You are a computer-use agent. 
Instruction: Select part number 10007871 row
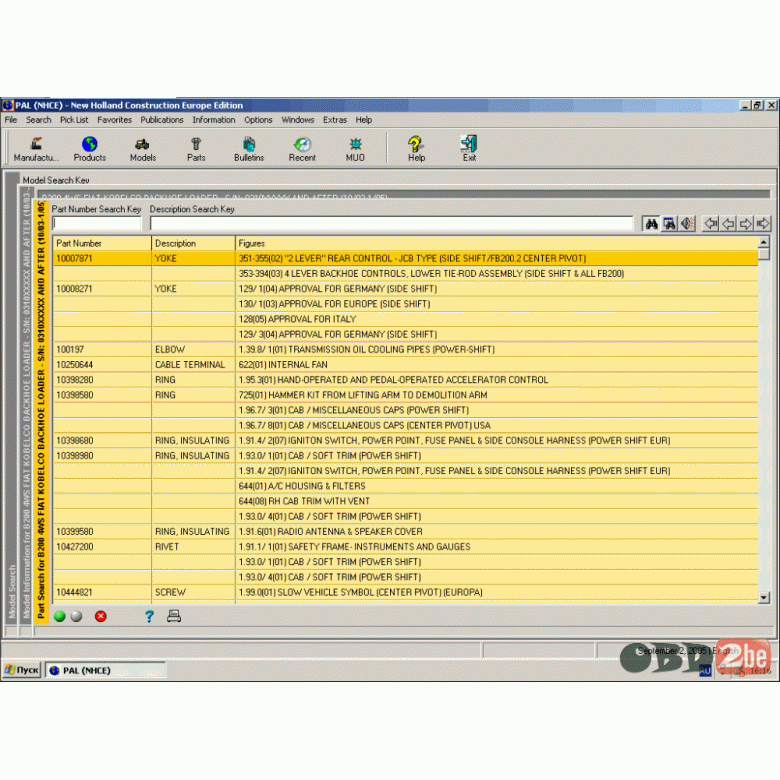click(405, 258)
